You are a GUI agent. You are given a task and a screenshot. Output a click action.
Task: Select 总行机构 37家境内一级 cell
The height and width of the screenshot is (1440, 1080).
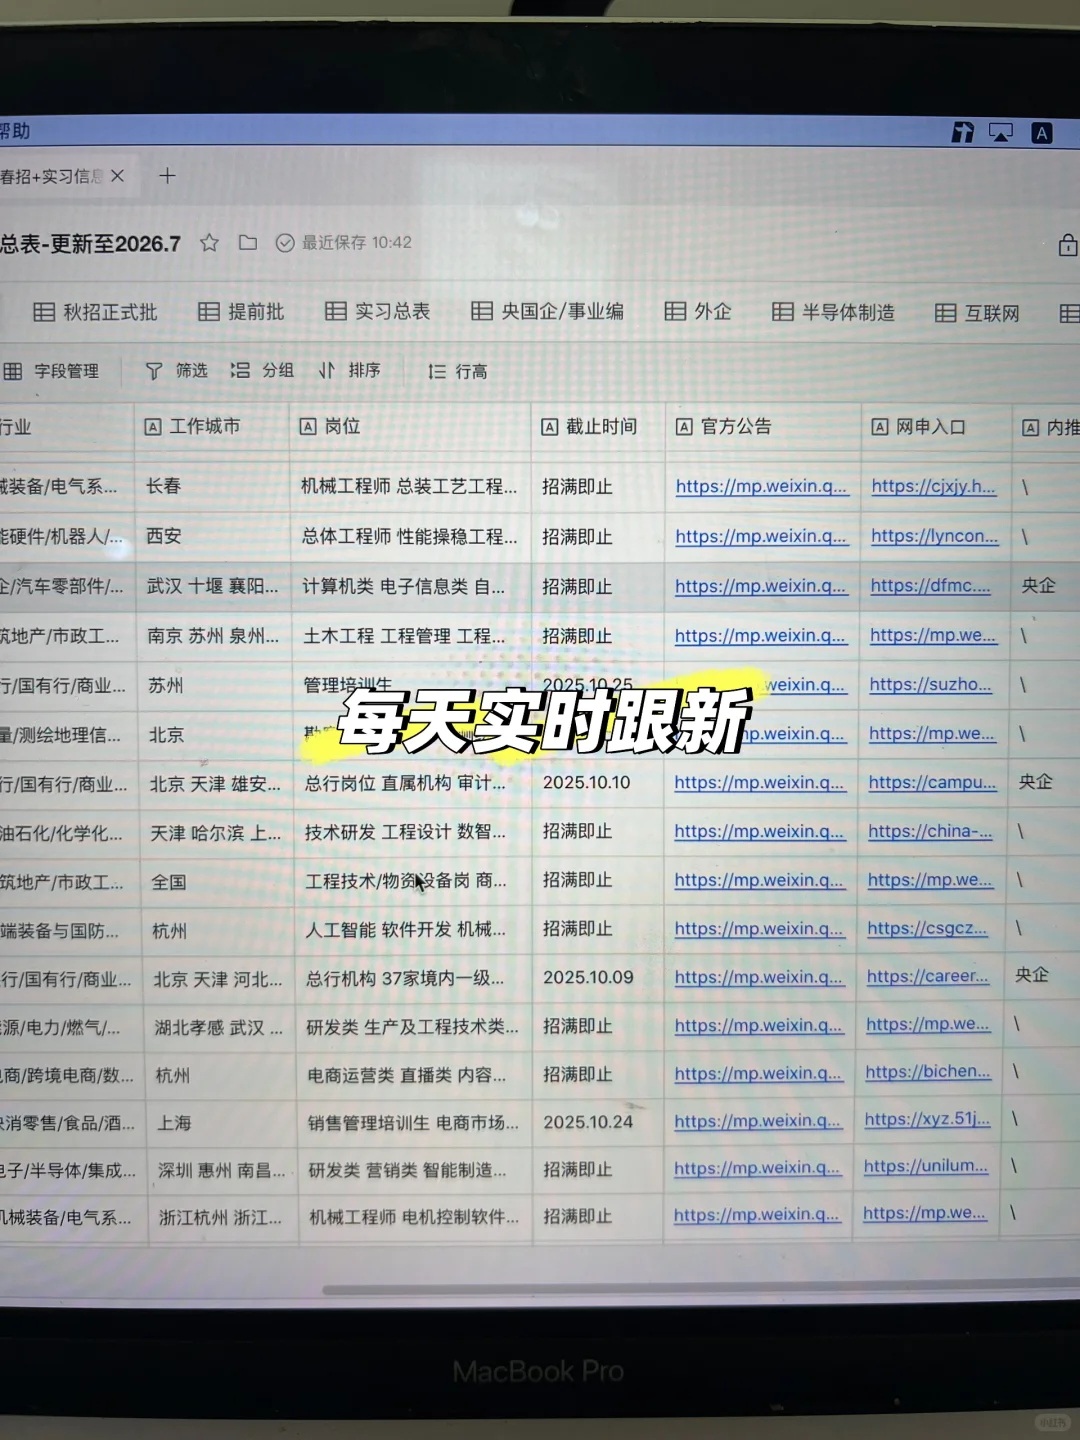tap(414, 978)
